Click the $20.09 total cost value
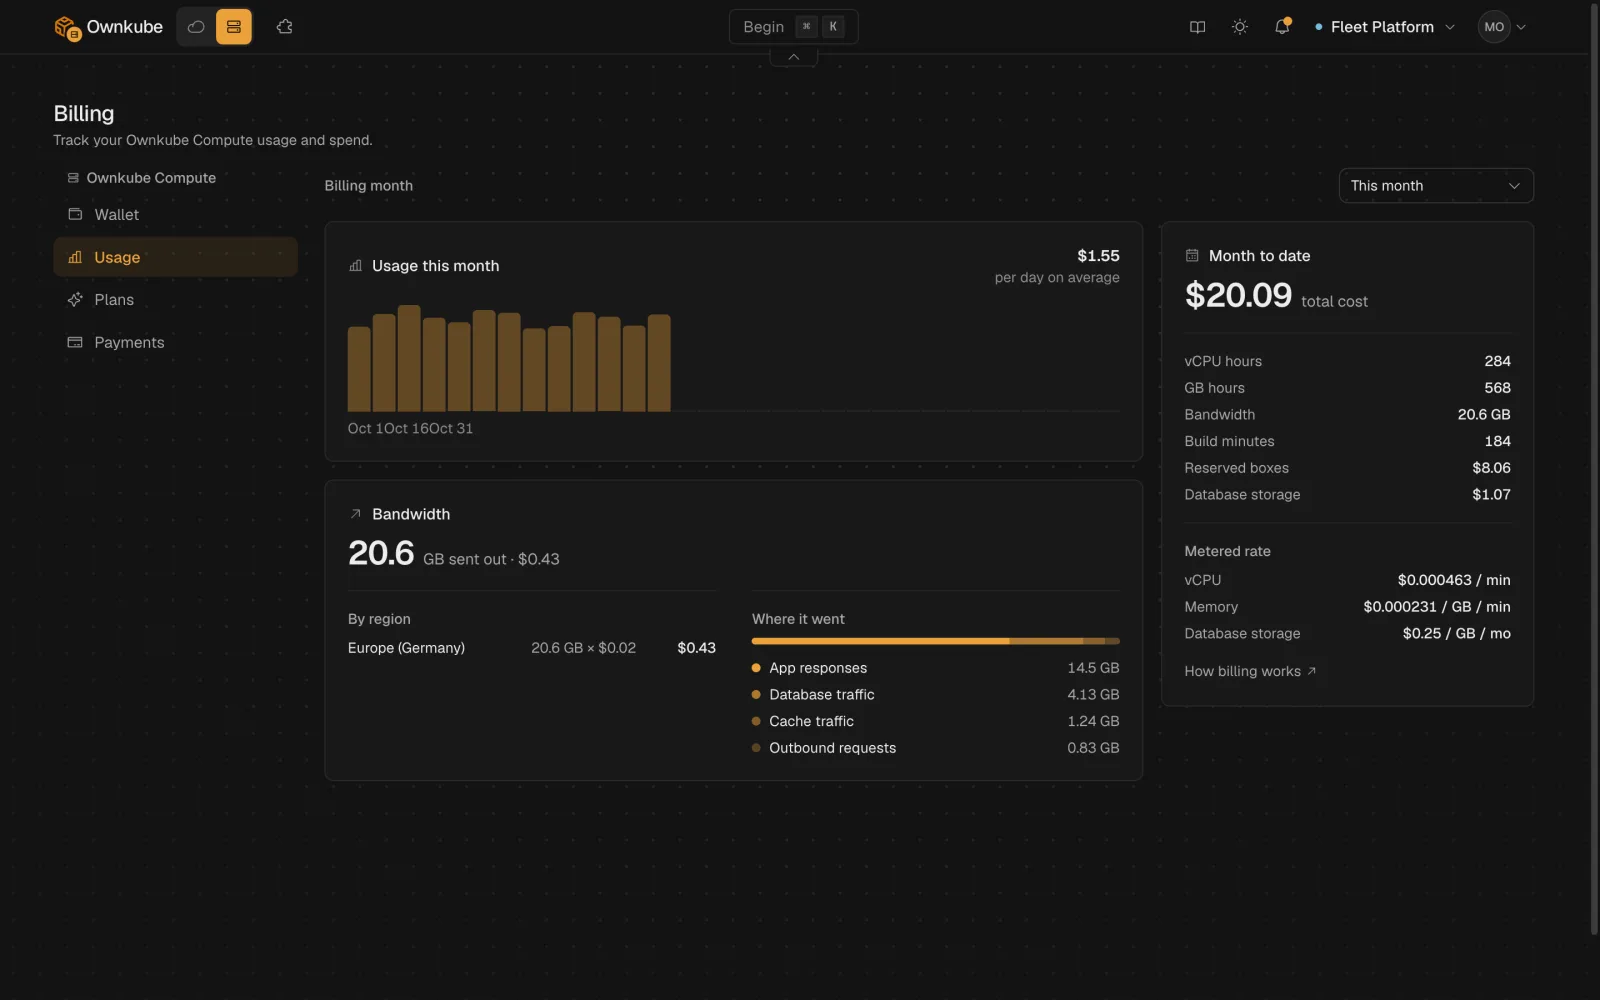The height and width of the screenshot is (1000, 1600). [x=1238, y=295]
